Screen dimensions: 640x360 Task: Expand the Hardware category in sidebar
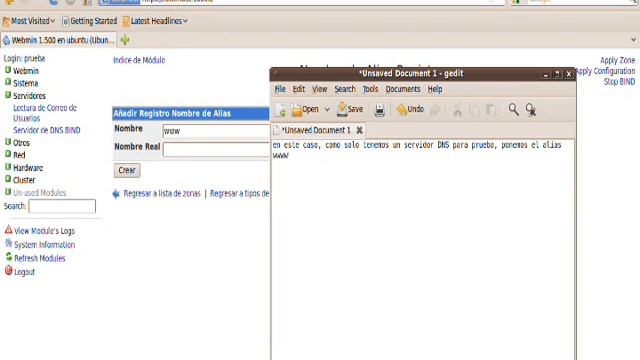pos(28,168)
